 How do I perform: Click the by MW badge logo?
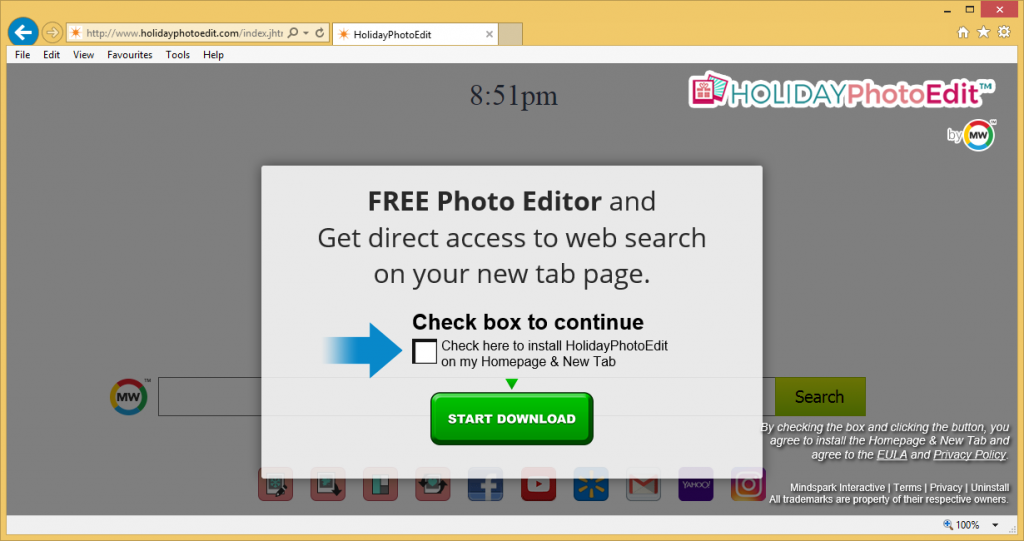click(971, 135)
